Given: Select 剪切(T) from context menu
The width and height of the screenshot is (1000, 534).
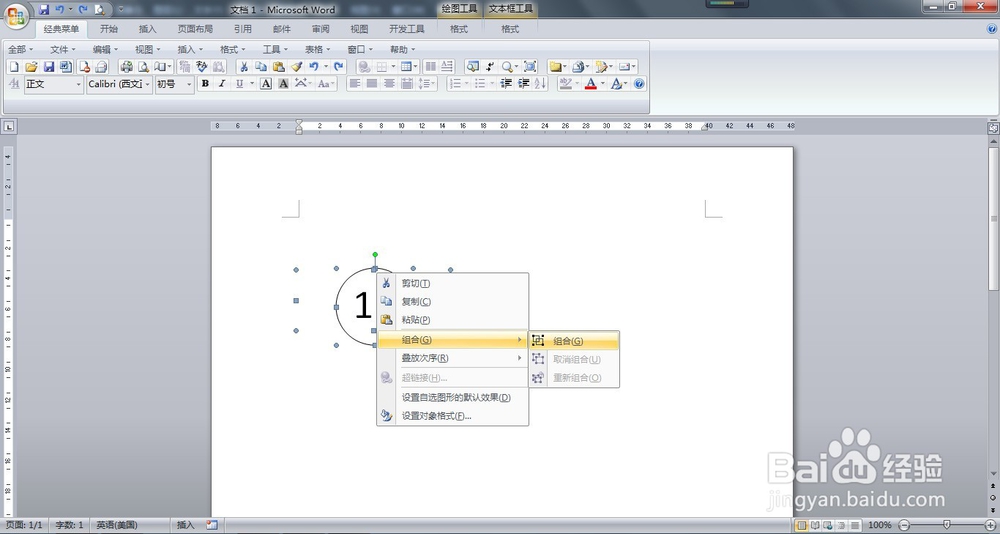Looking at the screenshot, I should [452, 283].
